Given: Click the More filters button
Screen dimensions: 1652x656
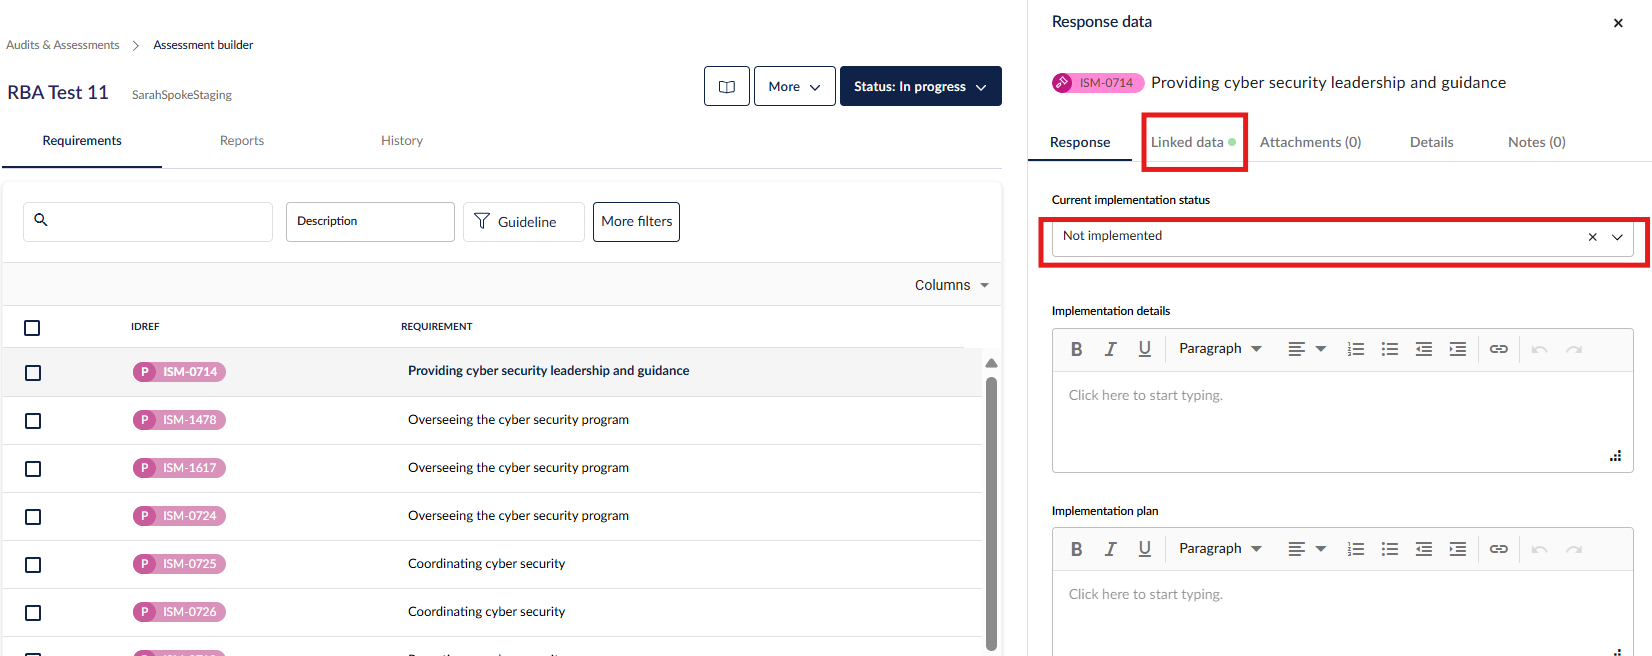Looking at the screenshot, I should [x=637, y=222].
